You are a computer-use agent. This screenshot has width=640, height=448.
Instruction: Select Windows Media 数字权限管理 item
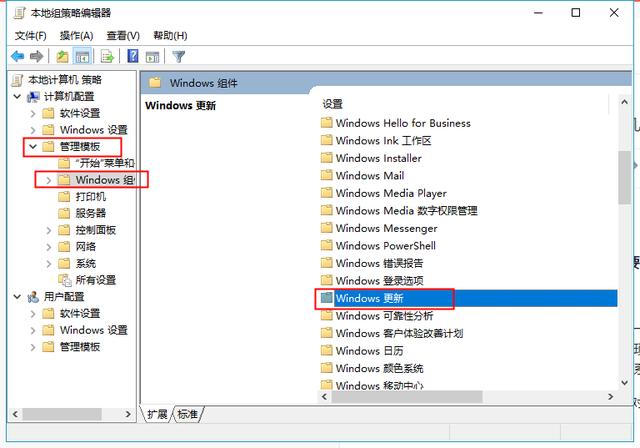[406, 211]
